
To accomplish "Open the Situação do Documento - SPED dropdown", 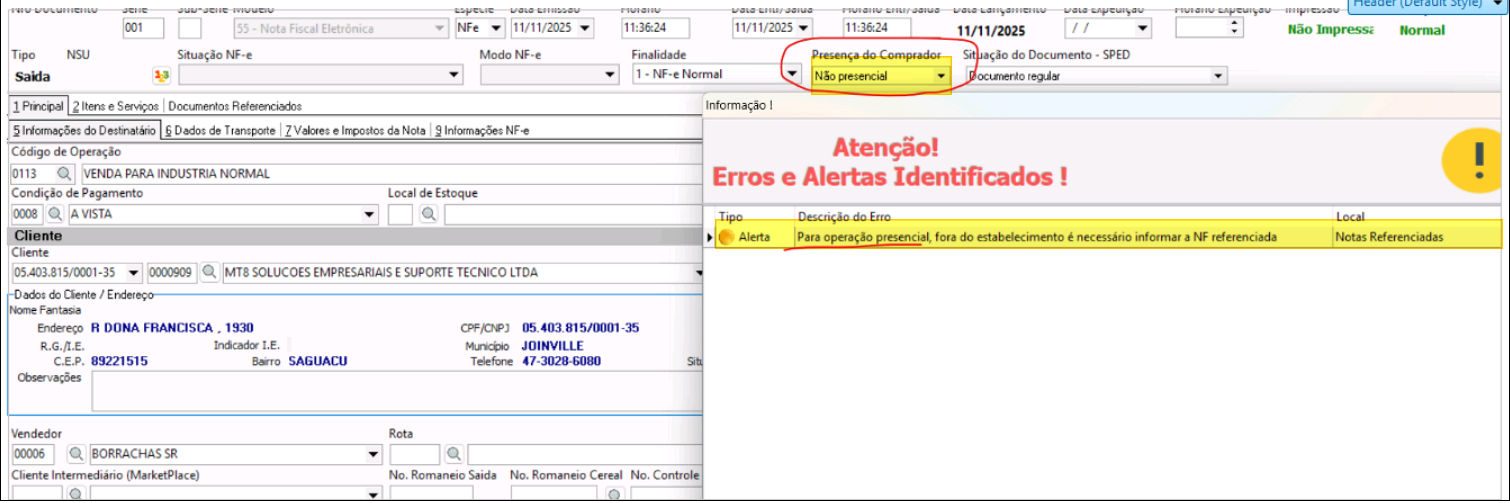I will point(1217,76).
